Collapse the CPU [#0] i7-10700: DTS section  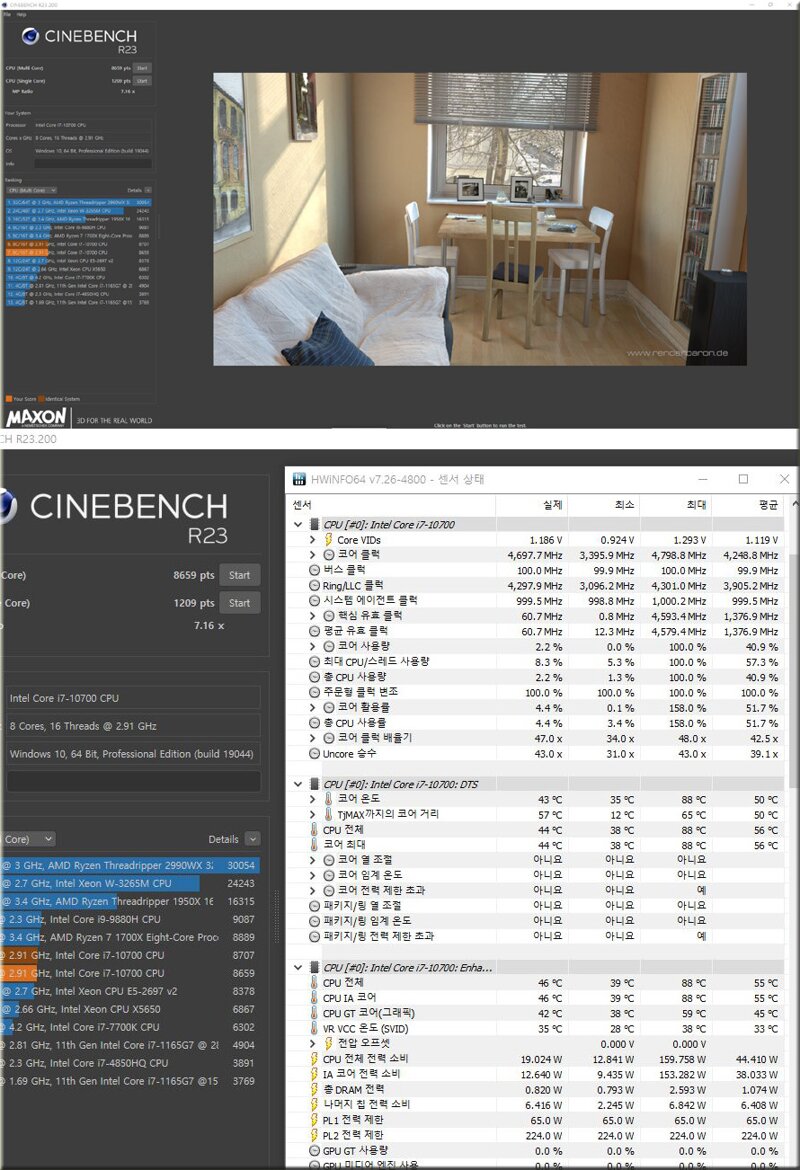click(298, 784)
